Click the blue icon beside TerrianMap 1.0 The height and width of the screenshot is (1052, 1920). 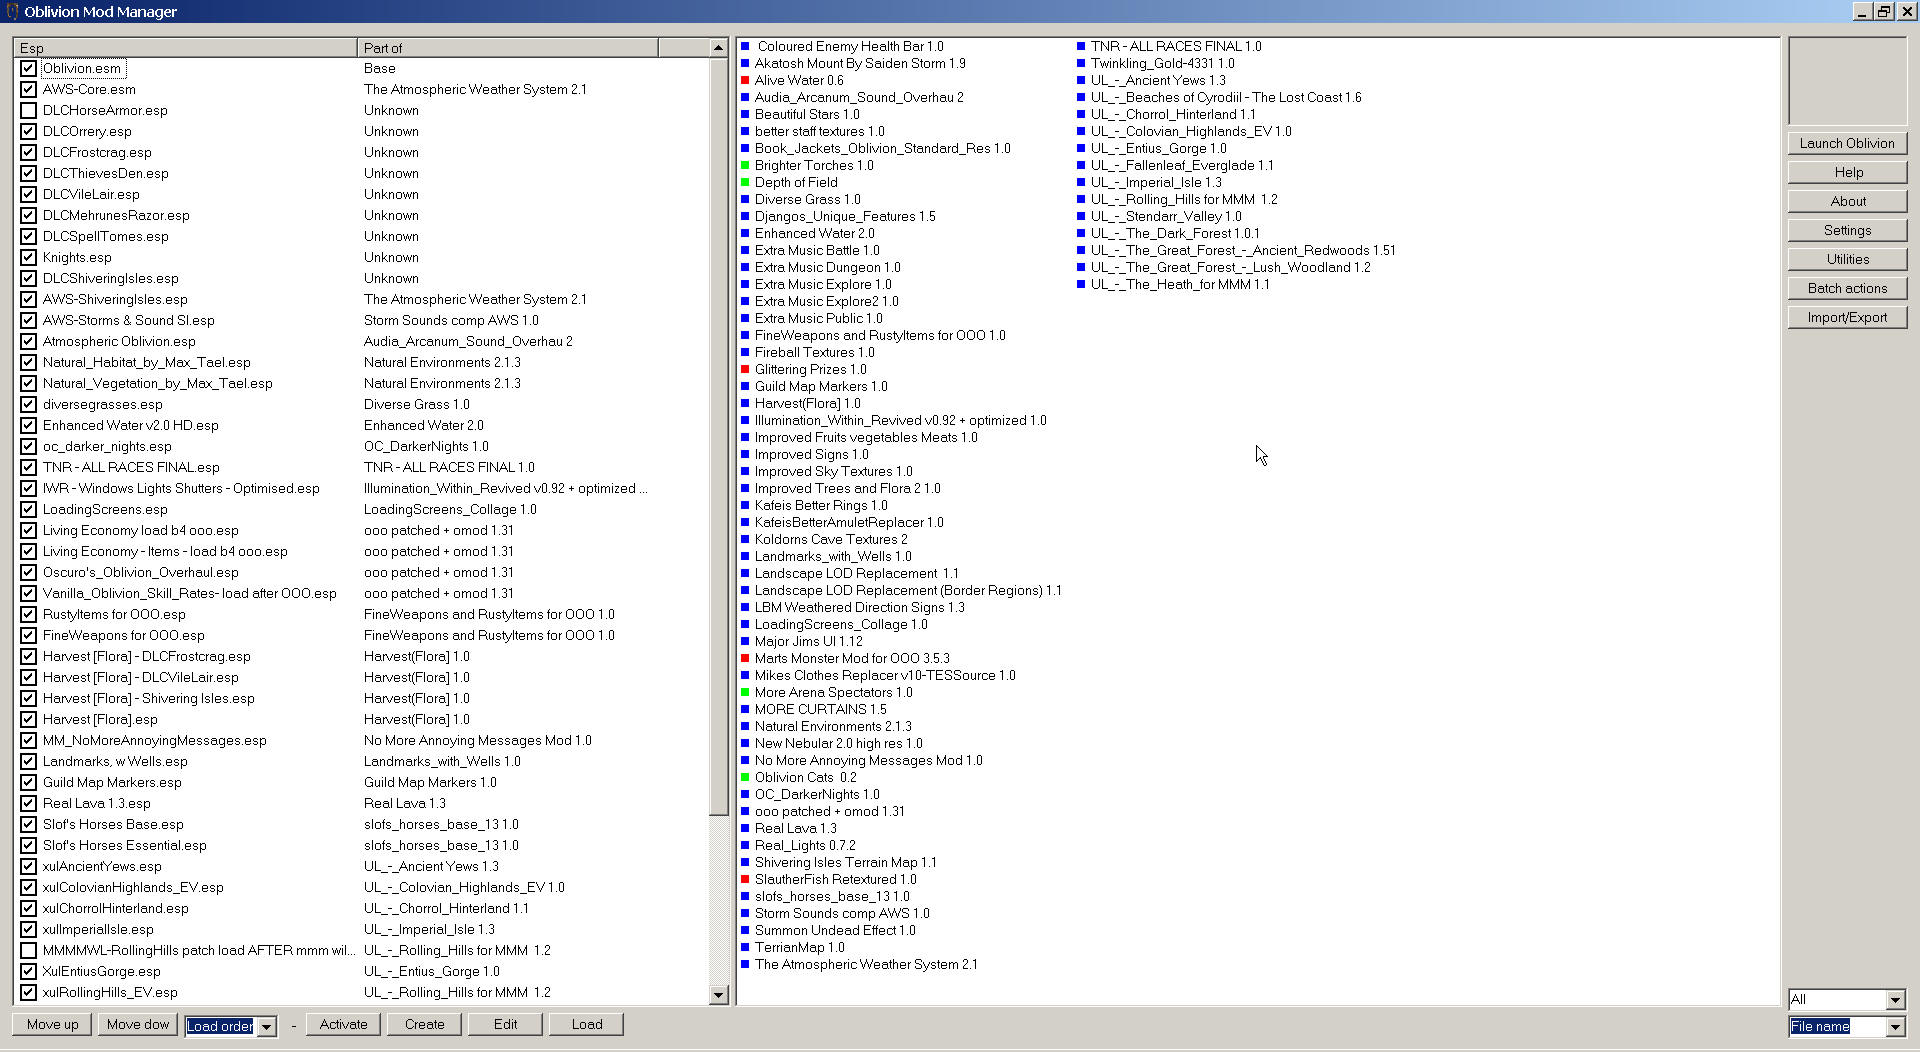click(745, 947)
